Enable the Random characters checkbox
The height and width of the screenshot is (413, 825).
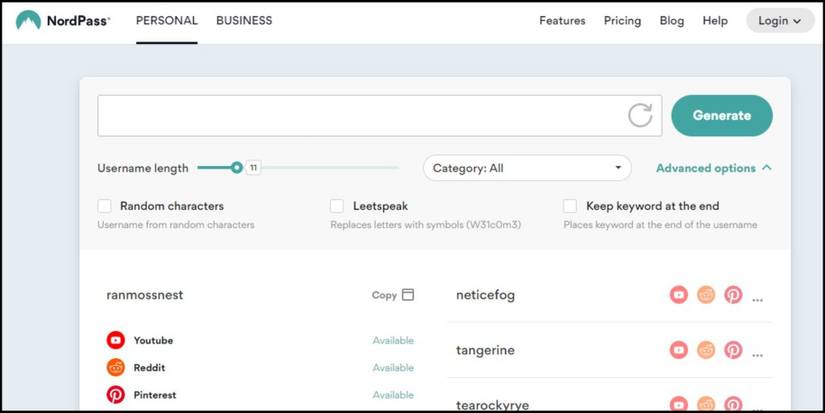104,206
